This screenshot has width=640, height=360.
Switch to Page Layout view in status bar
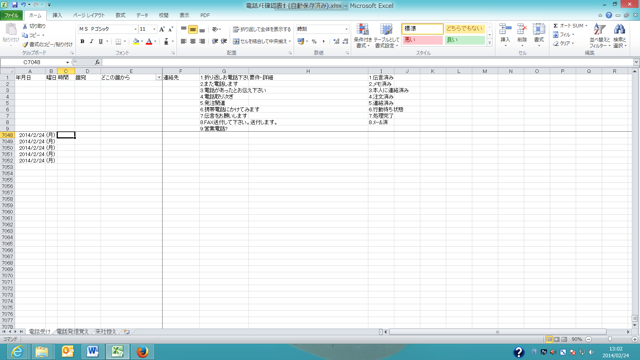pyautogui.click(x=557, y=339)
